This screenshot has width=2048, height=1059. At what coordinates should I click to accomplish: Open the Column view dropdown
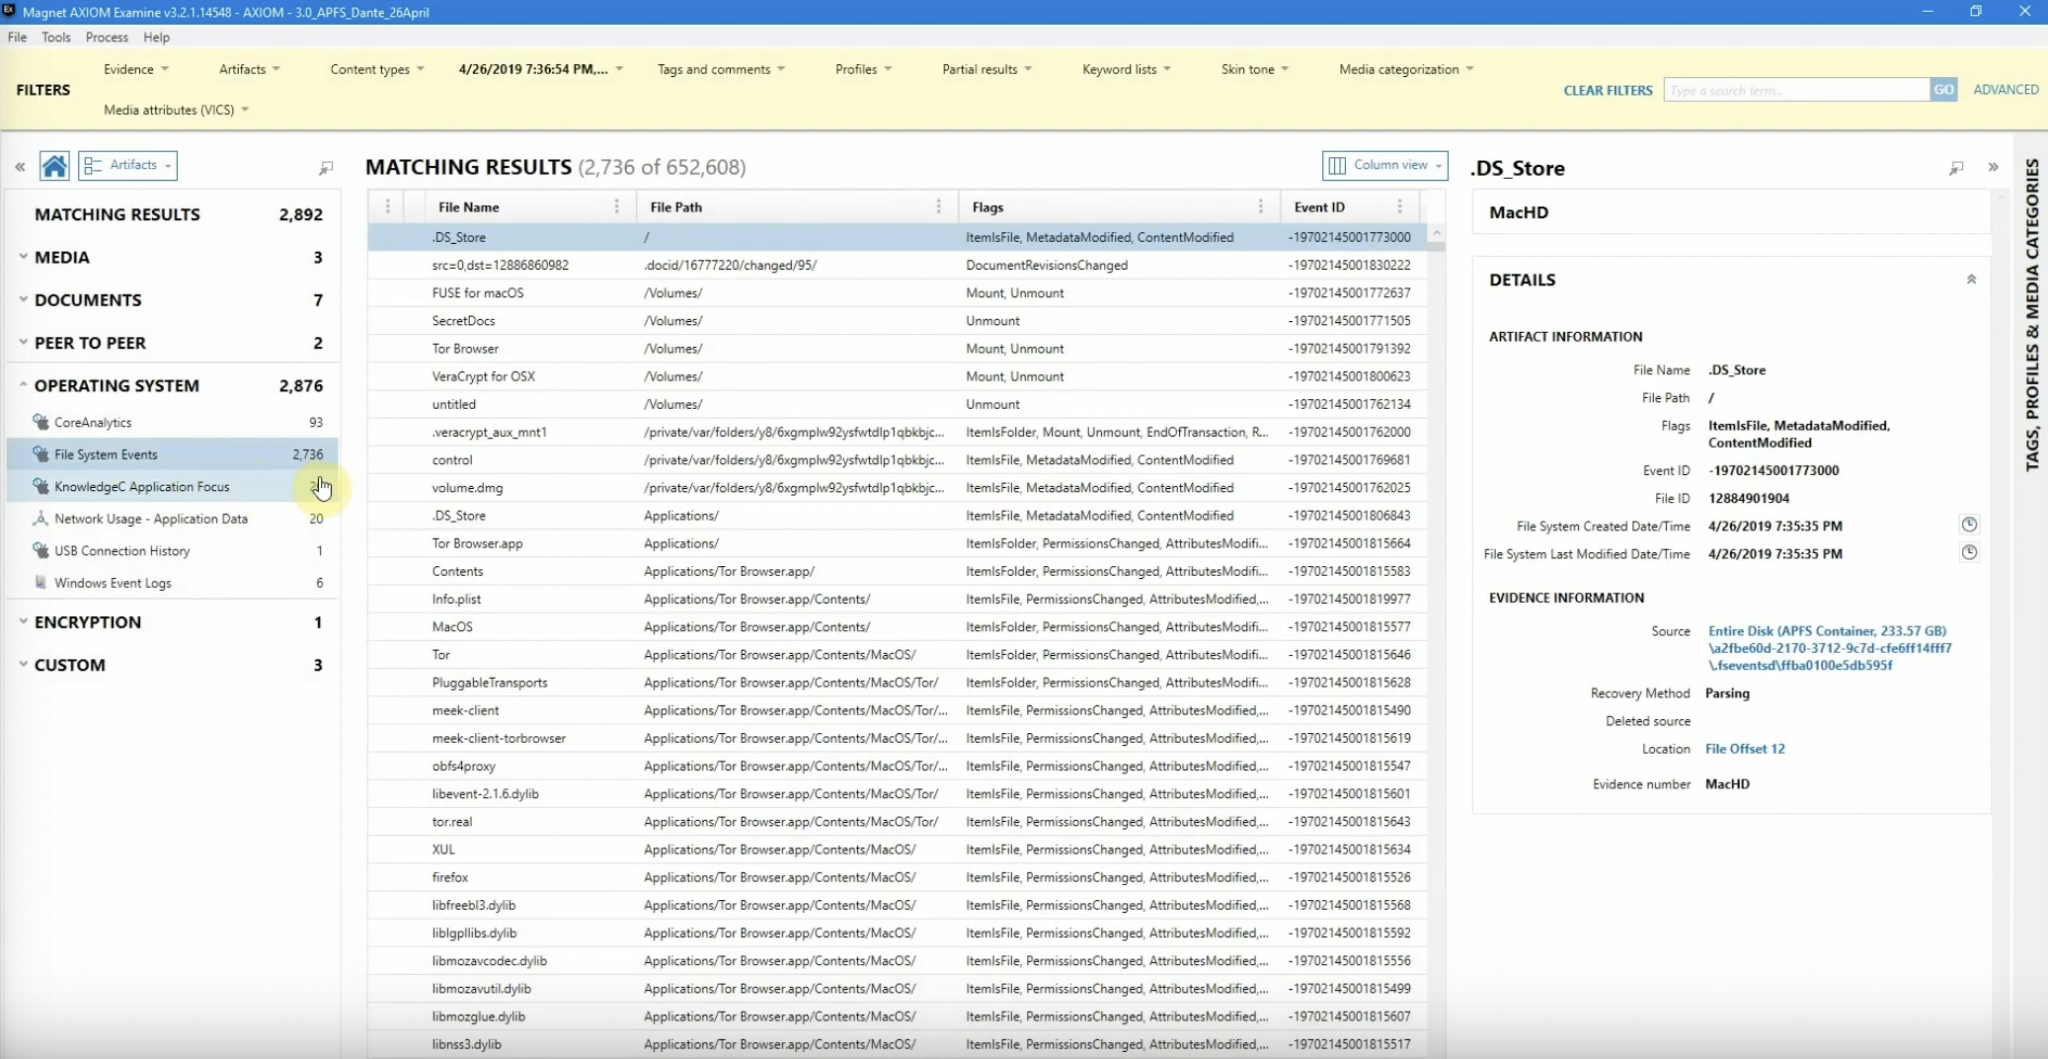(1385, 165)
